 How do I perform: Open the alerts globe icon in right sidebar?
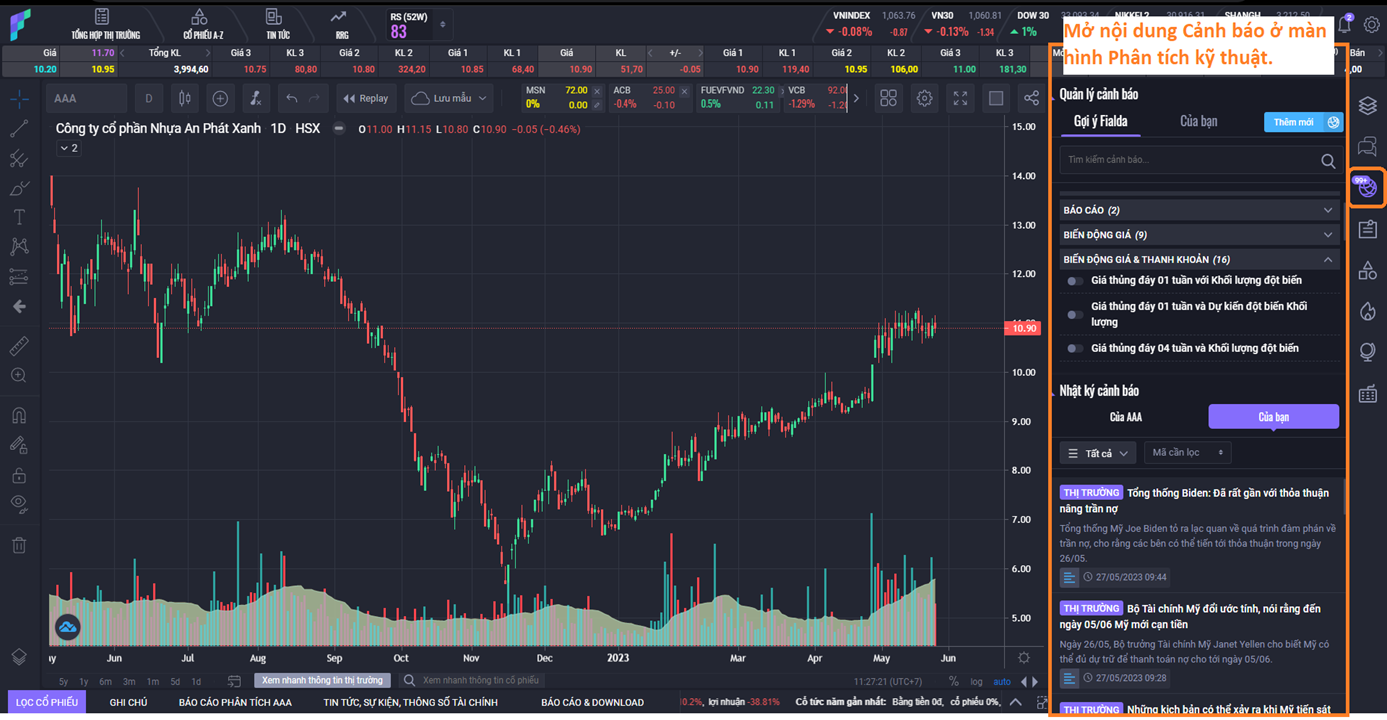click(x=1366, y=187)
